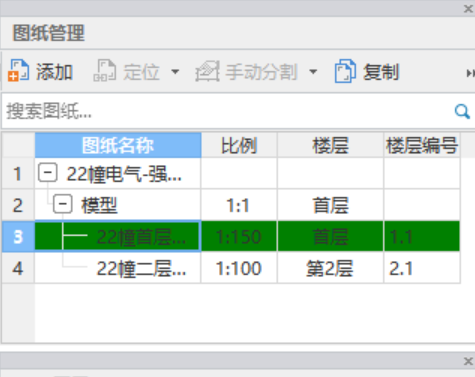The height and width of the screenshot is (377, 475).
Task: Click 首层 floor cell in 模型 row
Action: (x=330, y=205)
